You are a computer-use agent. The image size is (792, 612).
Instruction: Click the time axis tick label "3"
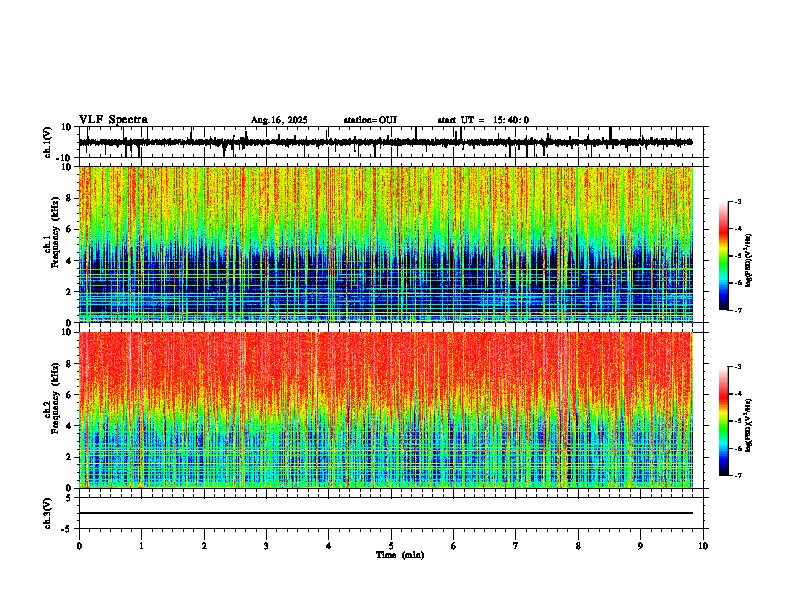[x=266, y=546]
